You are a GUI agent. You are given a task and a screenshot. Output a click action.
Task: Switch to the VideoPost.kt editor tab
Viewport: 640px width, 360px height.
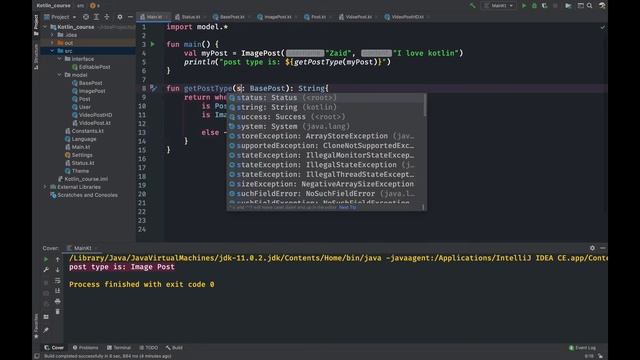[x=358, y=17]
